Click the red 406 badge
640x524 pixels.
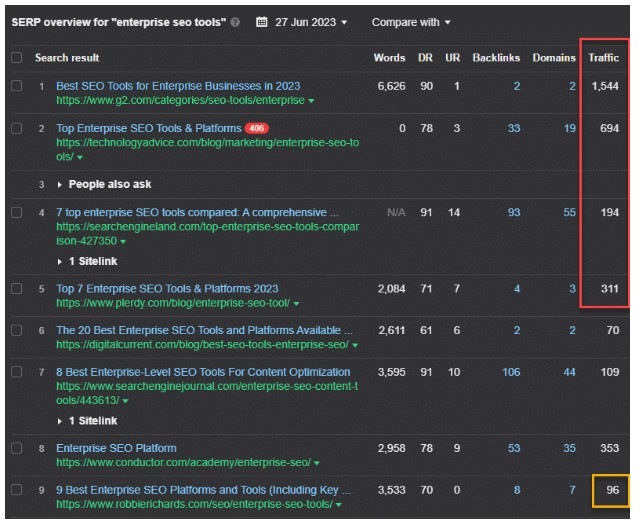[x=256, y=128]
